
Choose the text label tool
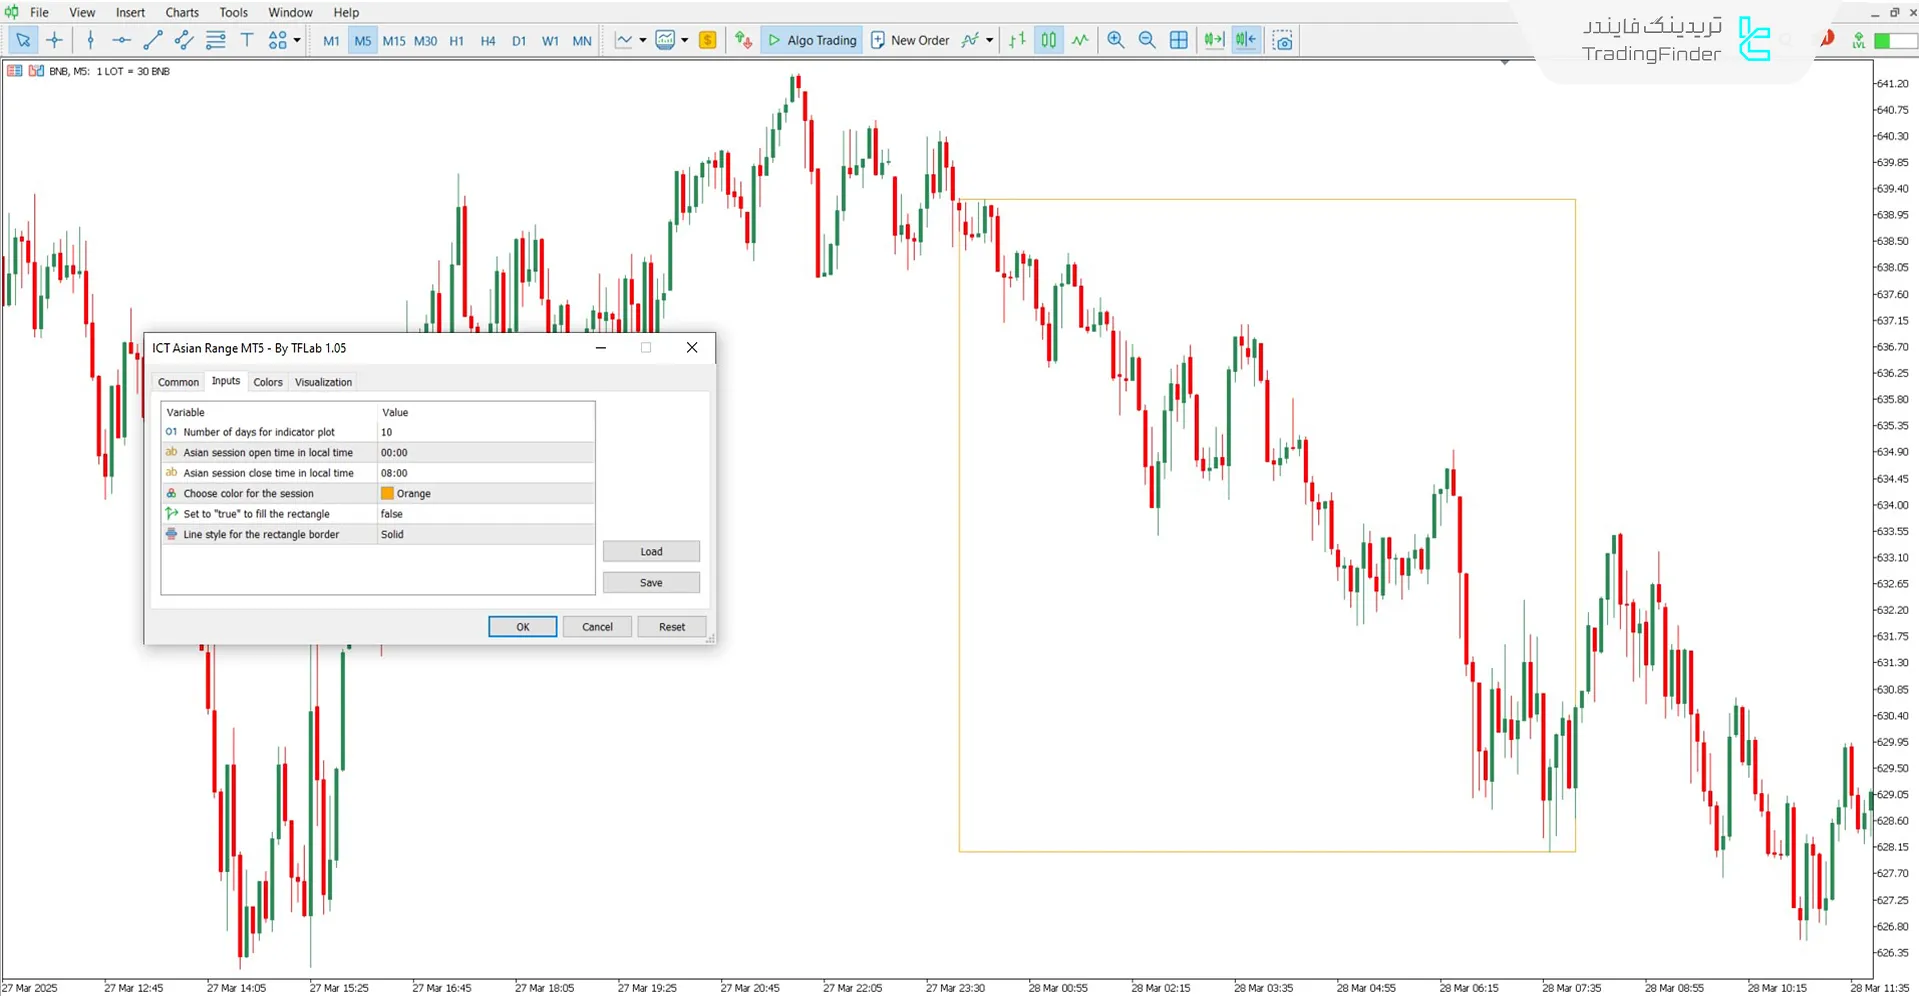[x=247, y=40]
